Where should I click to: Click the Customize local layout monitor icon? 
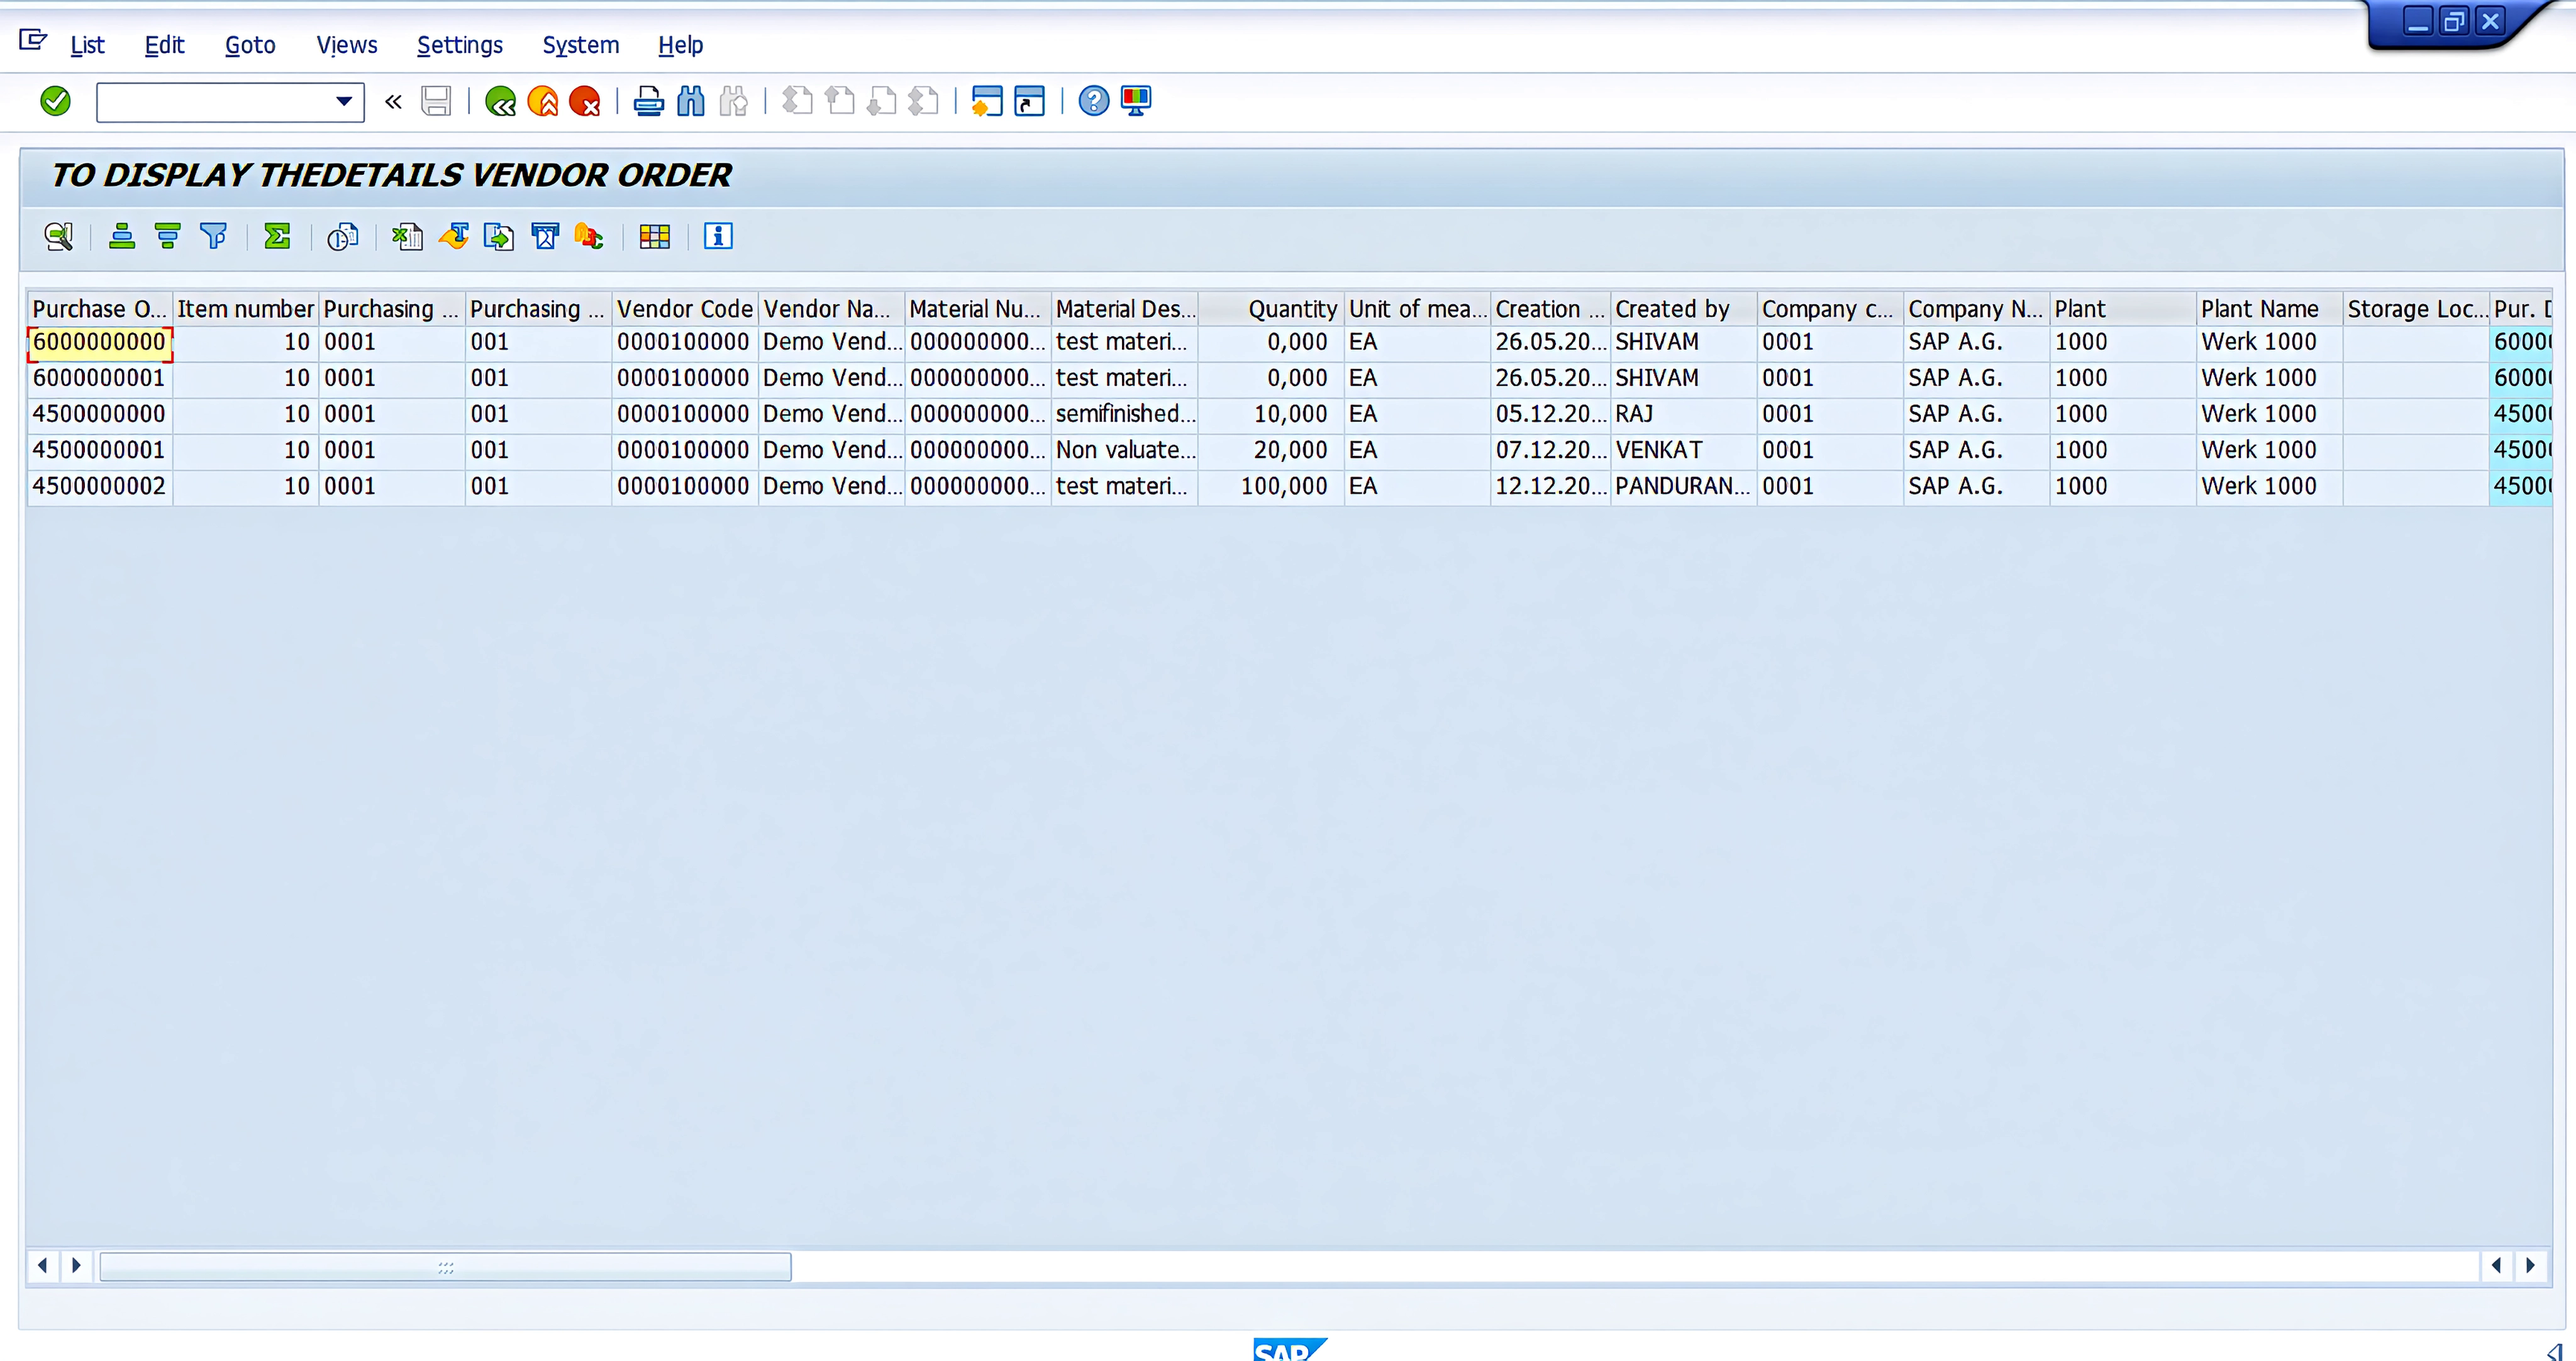tap(1136, 101)
